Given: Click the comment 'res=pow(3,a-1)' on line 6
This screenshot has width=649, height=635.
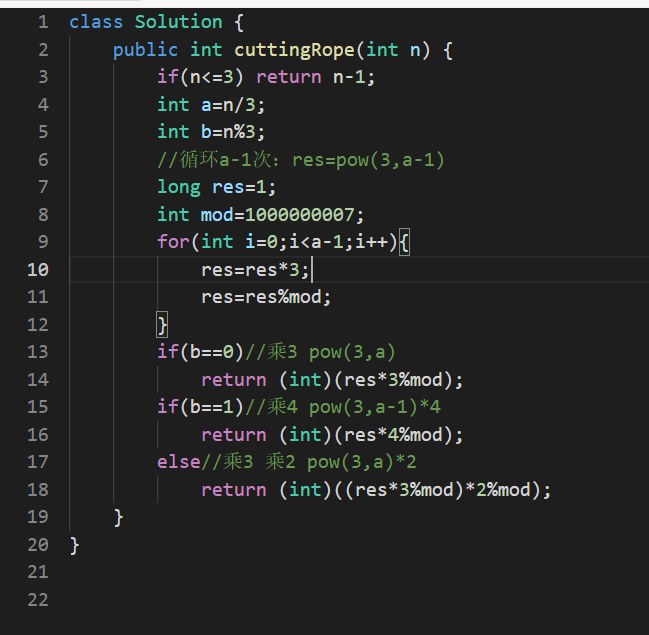Looking at the screenshot, I should (x=368, y=161).
